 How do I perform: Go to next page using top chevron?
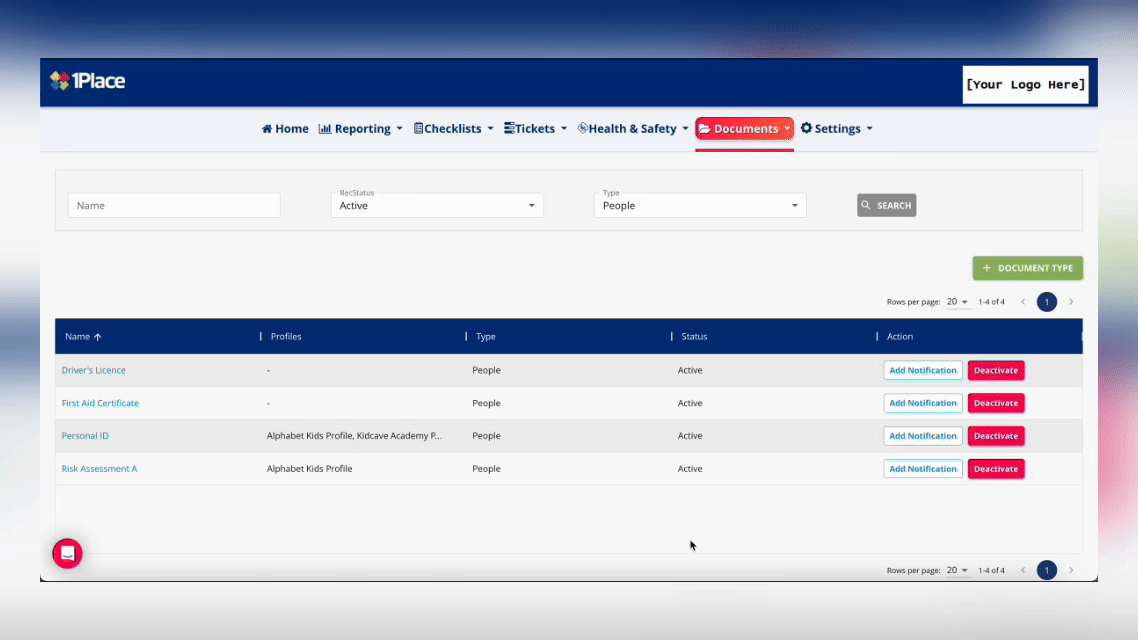(x=1071, y=302)
